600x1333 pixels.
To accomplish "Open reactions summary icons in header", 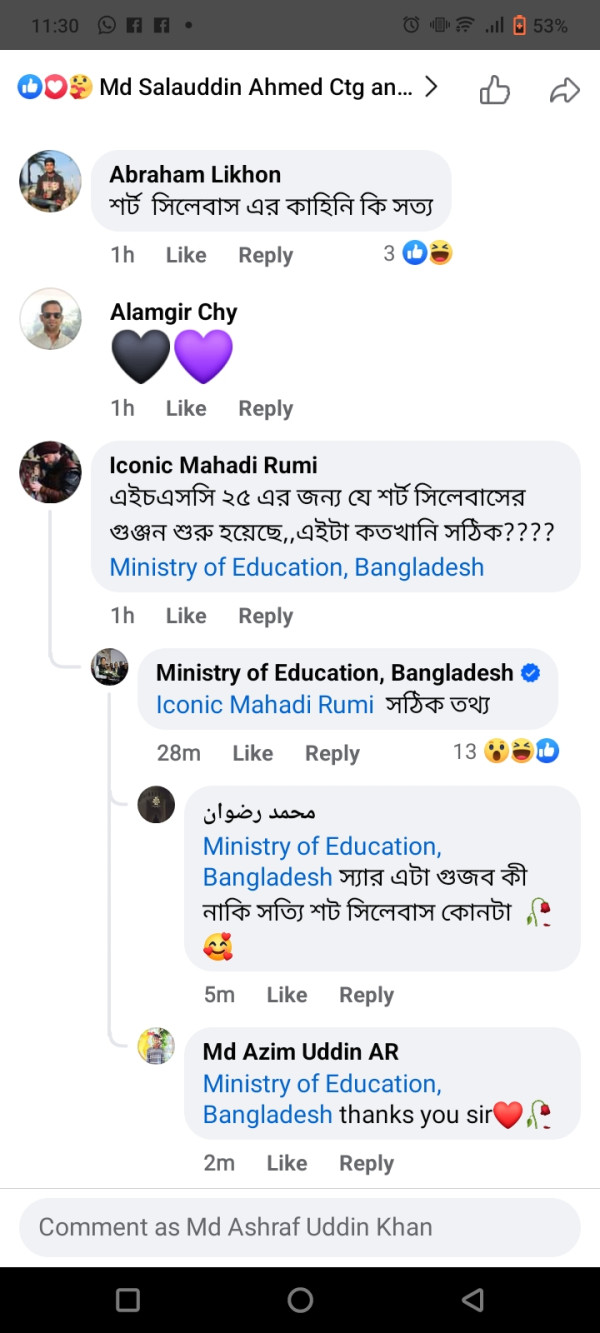I will (x=53, y=88).
